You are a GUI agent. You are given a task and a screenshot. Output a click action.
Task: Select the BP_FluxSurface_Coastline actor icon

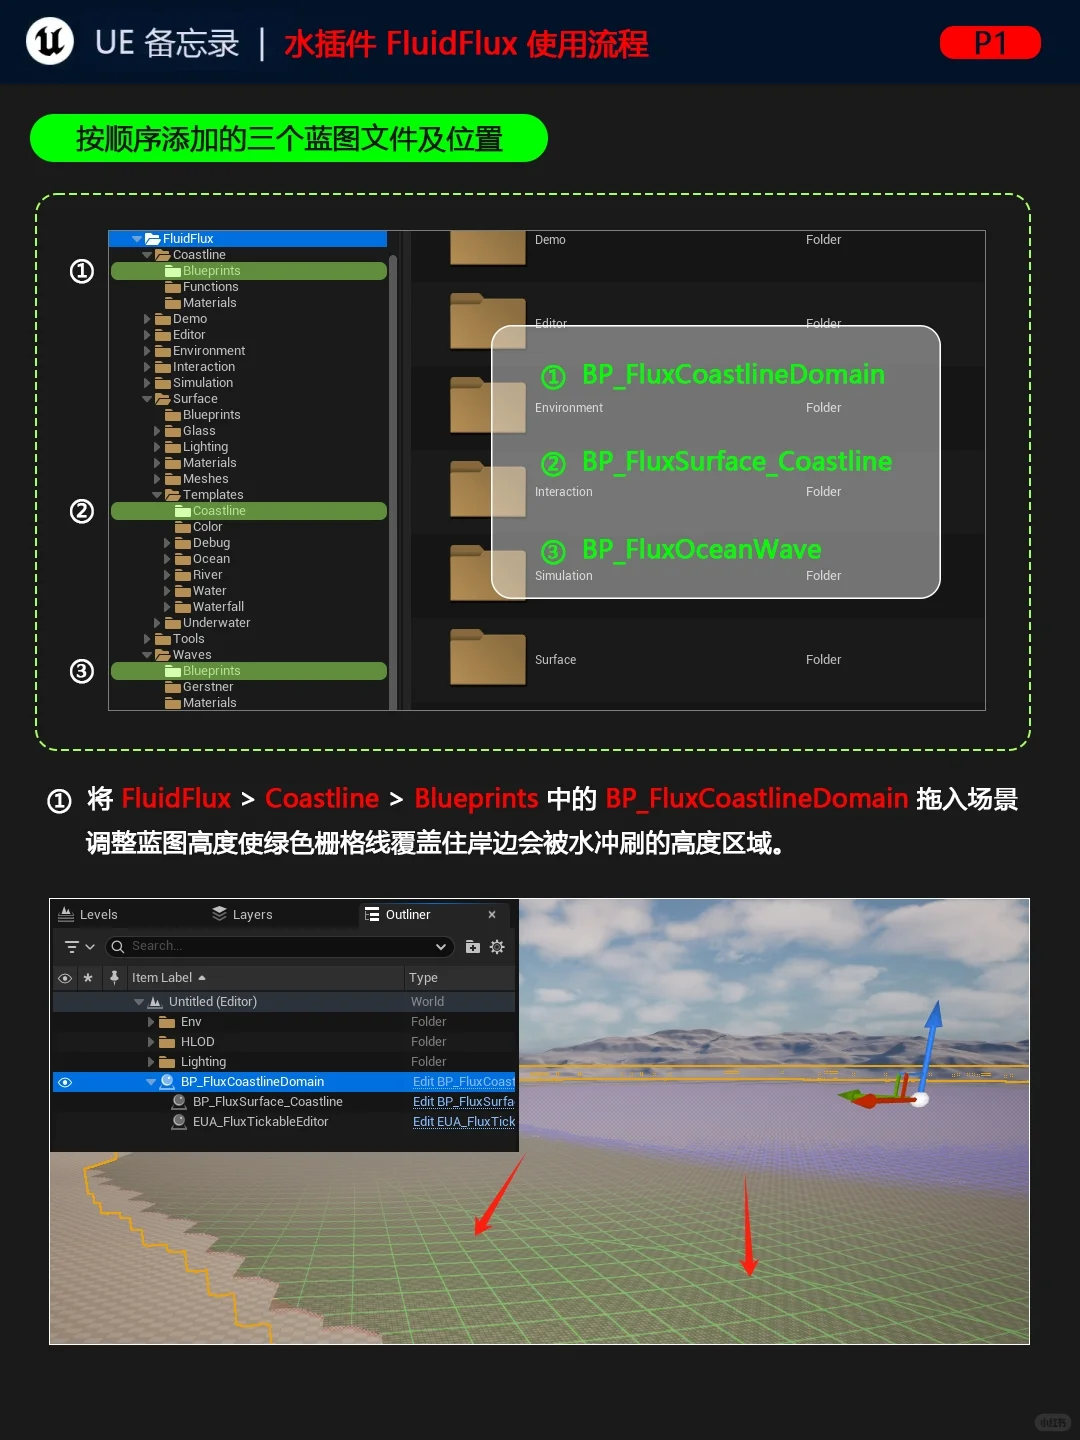click(x=178, y=1101)
